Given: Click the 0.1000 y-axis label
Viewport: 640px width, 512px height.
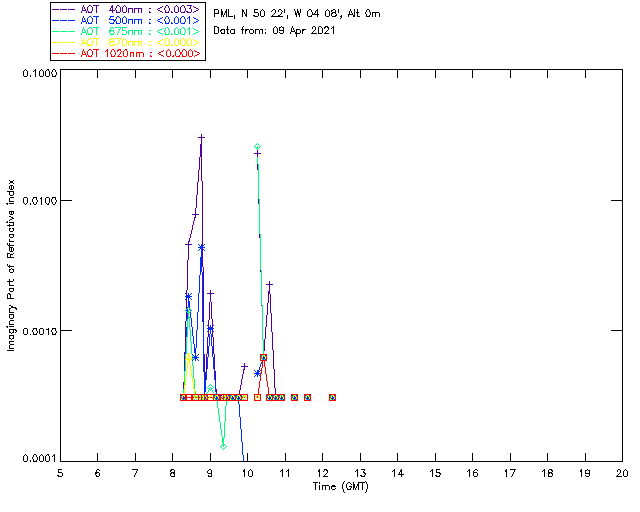Looking at the screenshot, I should pyautogui.click(x=39, y=73).
